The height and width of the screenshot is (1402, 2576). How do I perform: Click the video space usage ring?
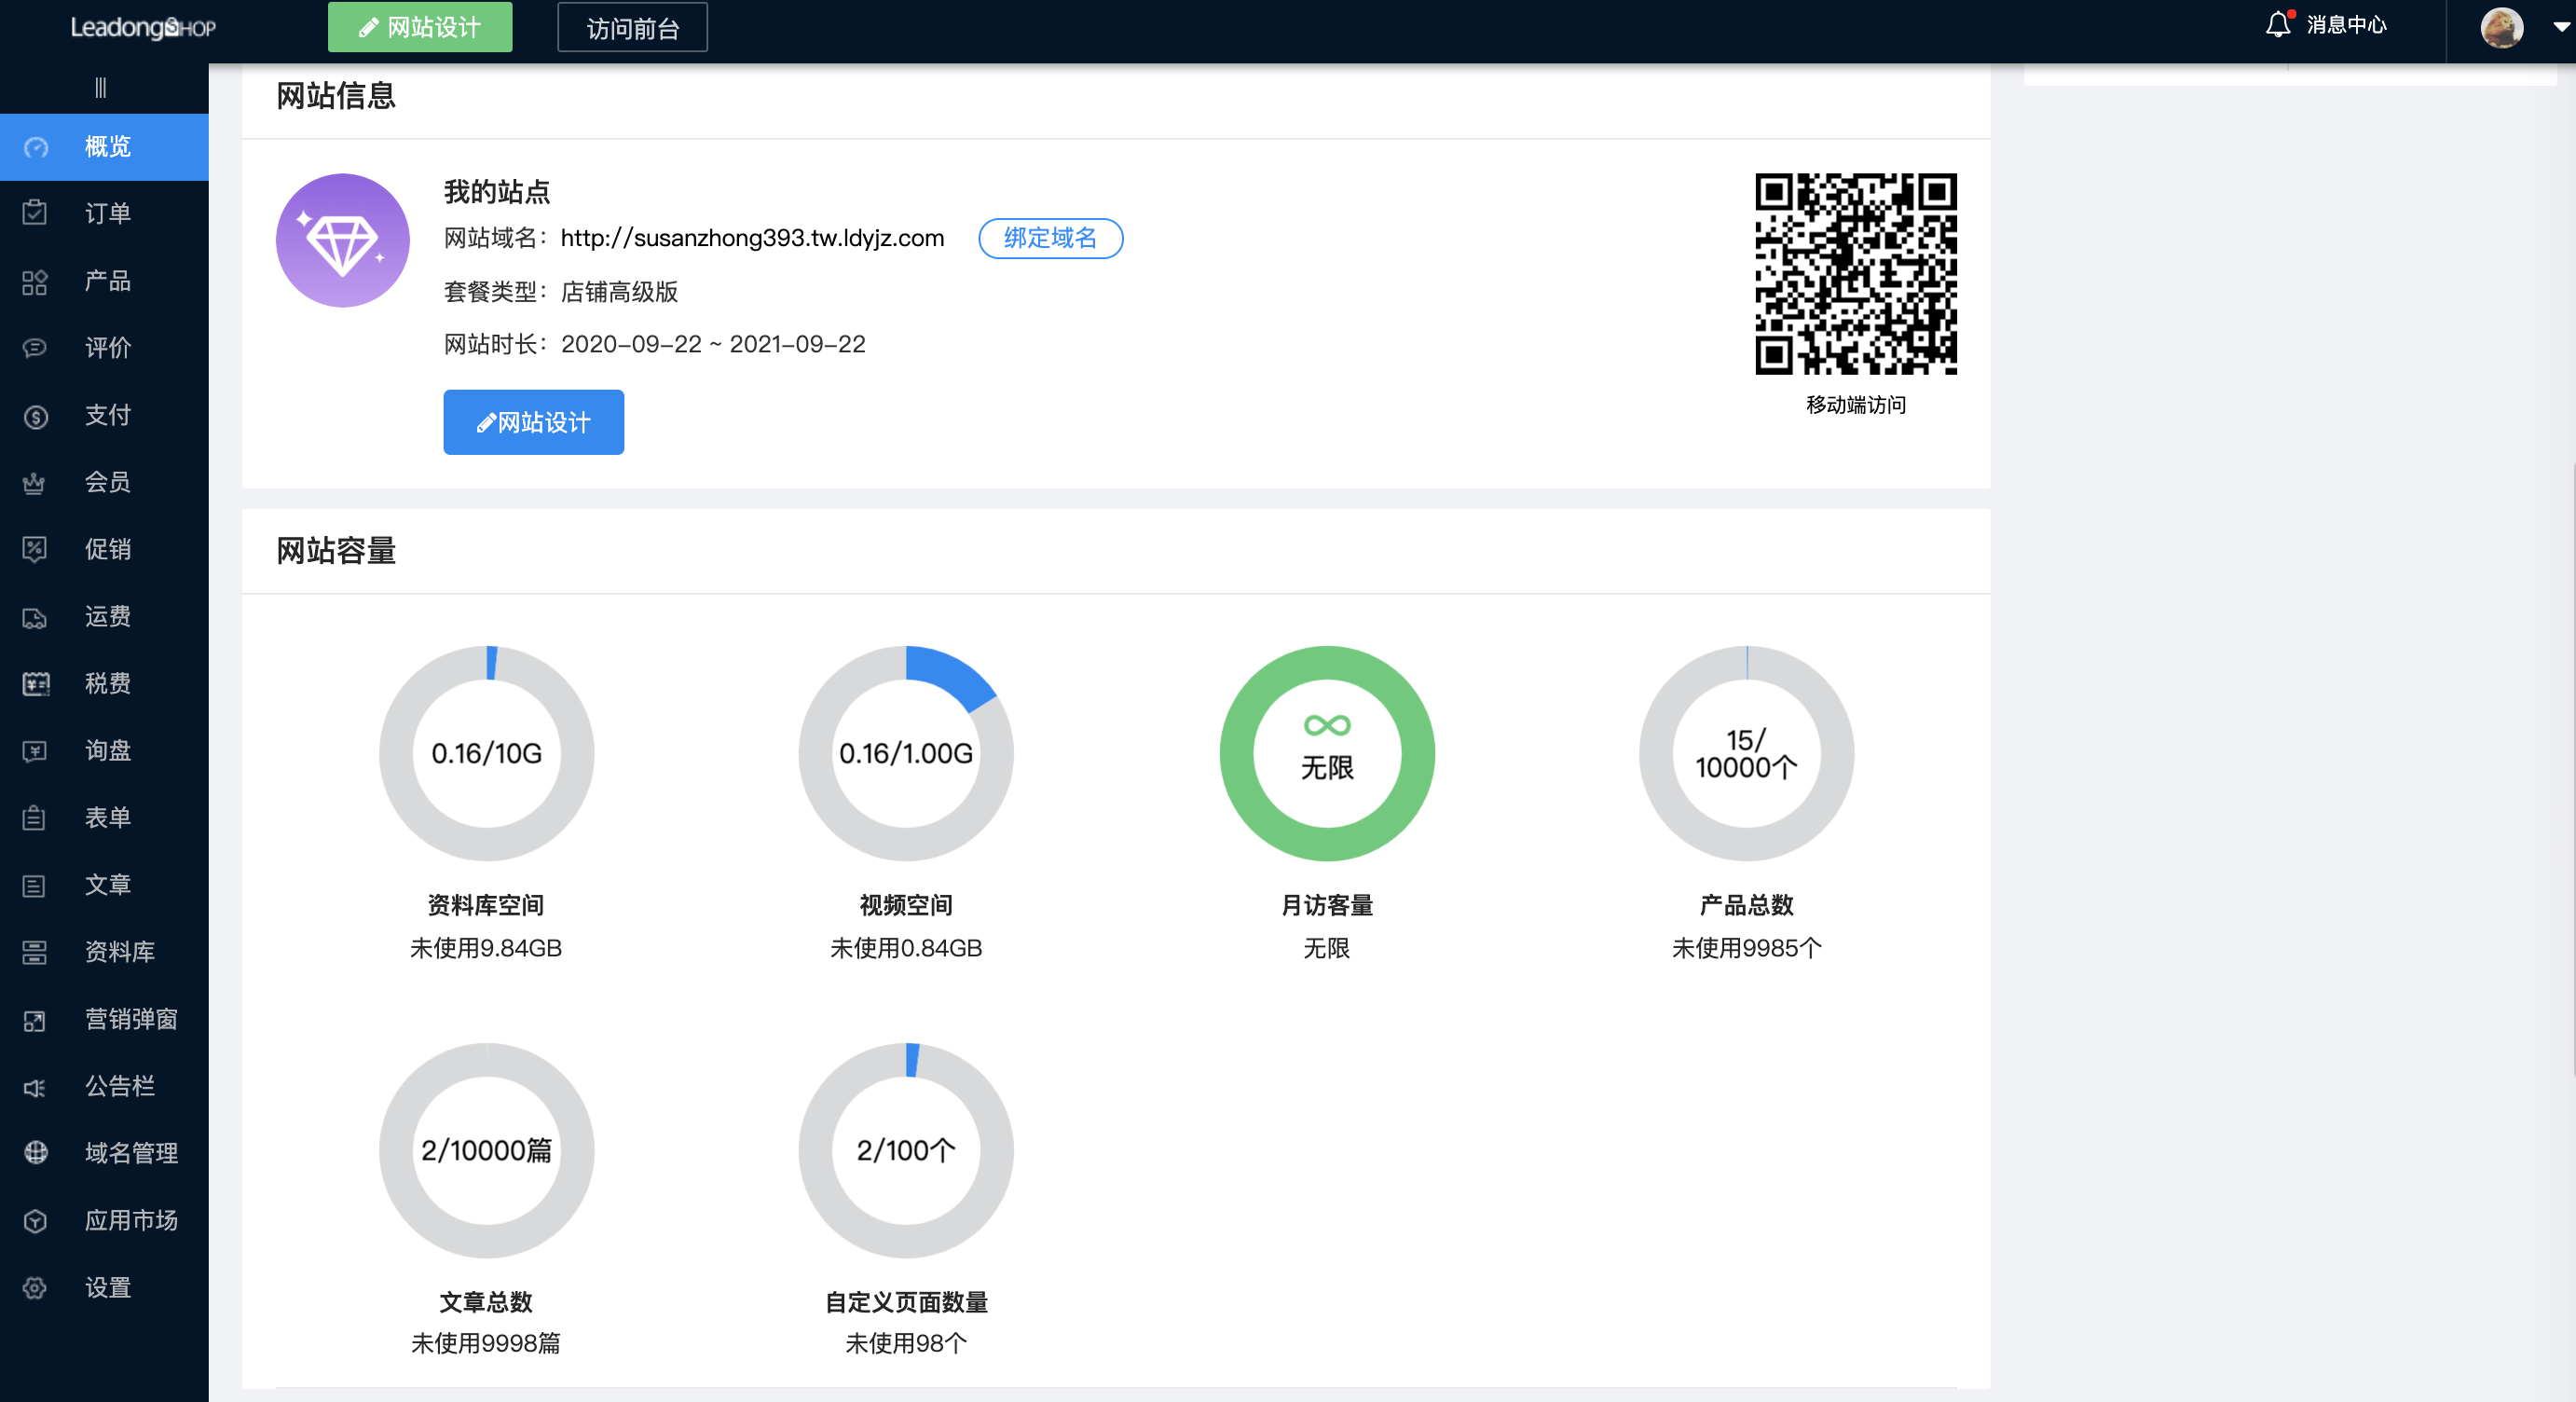(906, 753)
